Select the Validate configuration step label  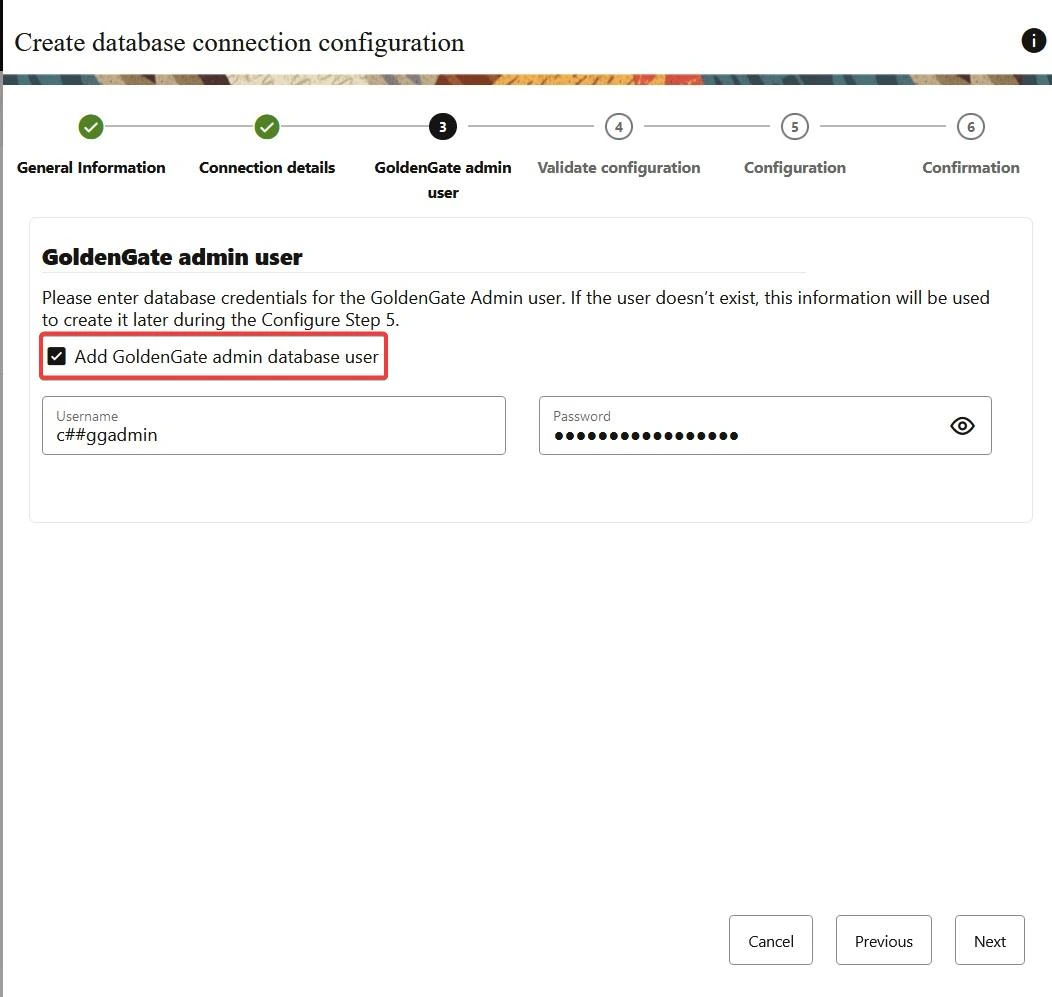618,168
